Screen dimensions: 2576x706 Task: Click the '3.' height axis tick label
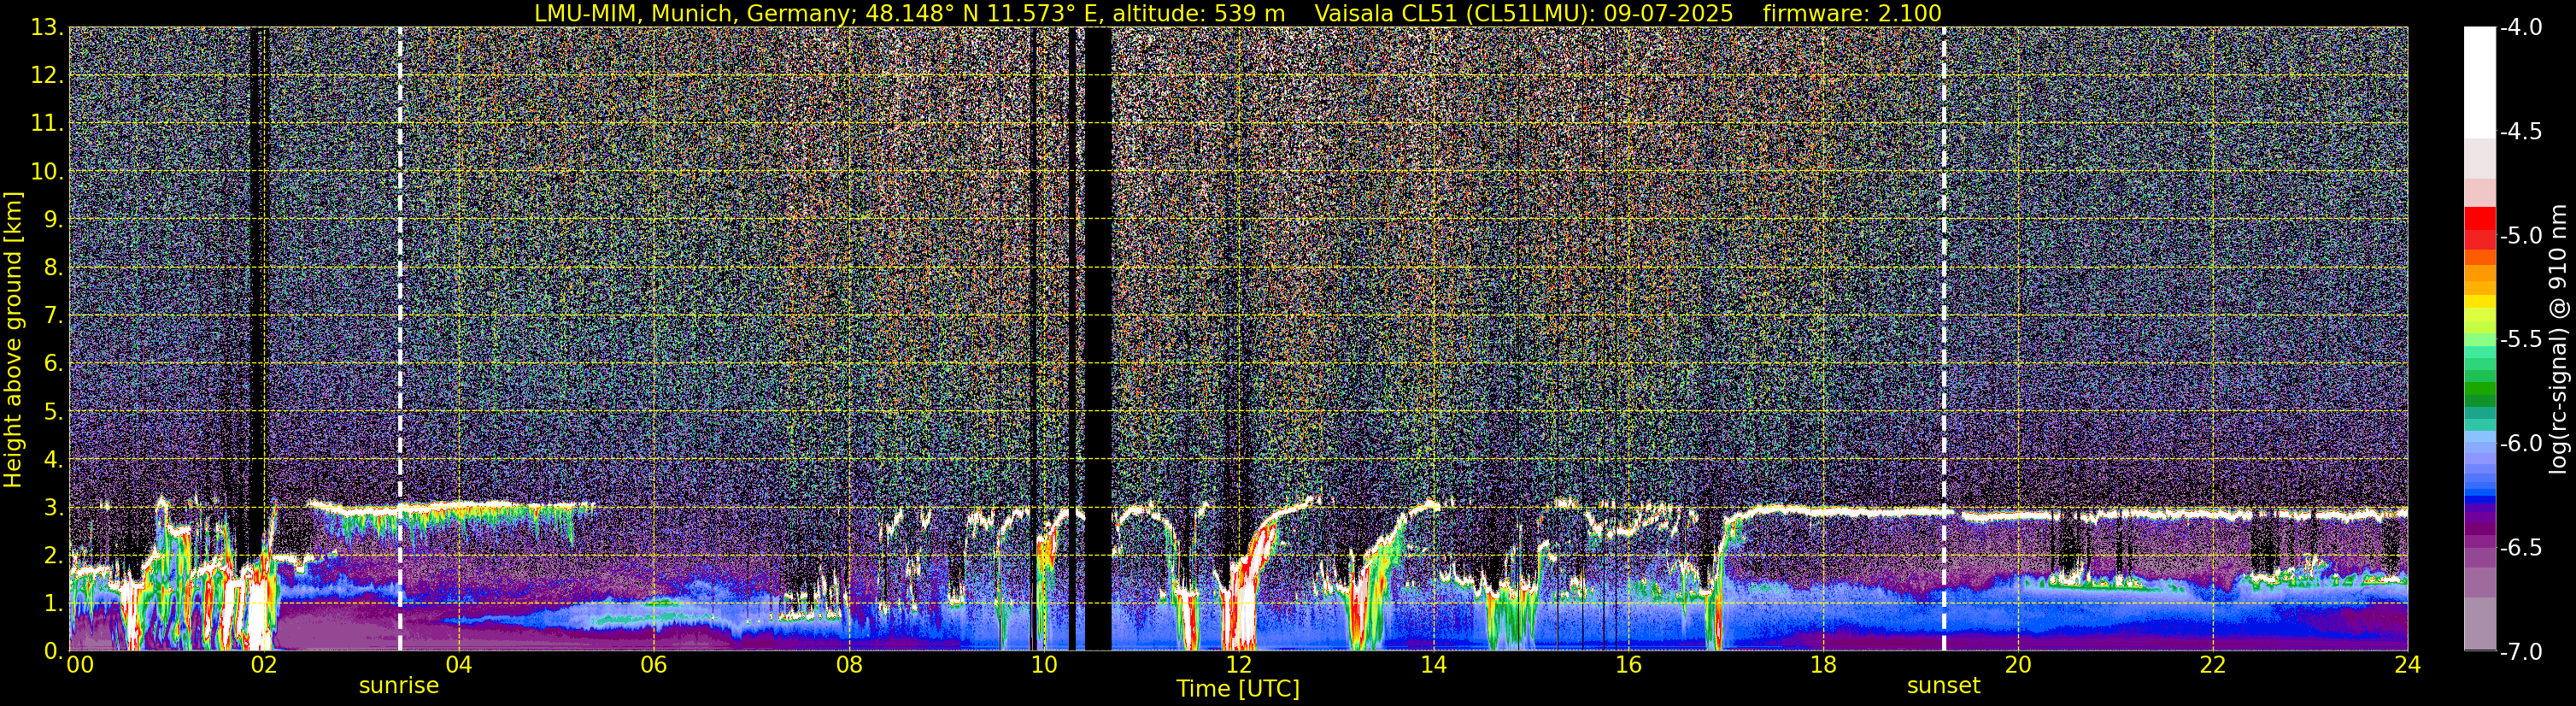53,508
